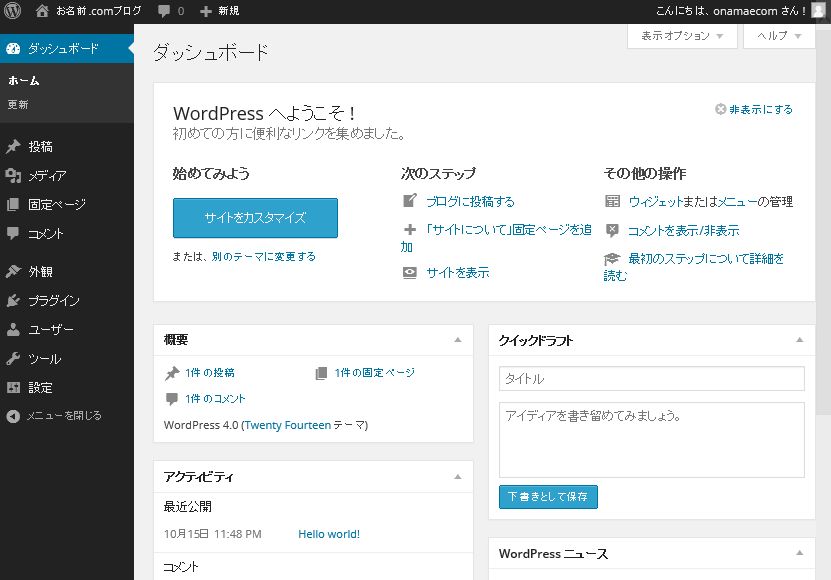The image size is (831, 580).
Task: Open 設定 menu in sidebar
Action: click(67, 388)
